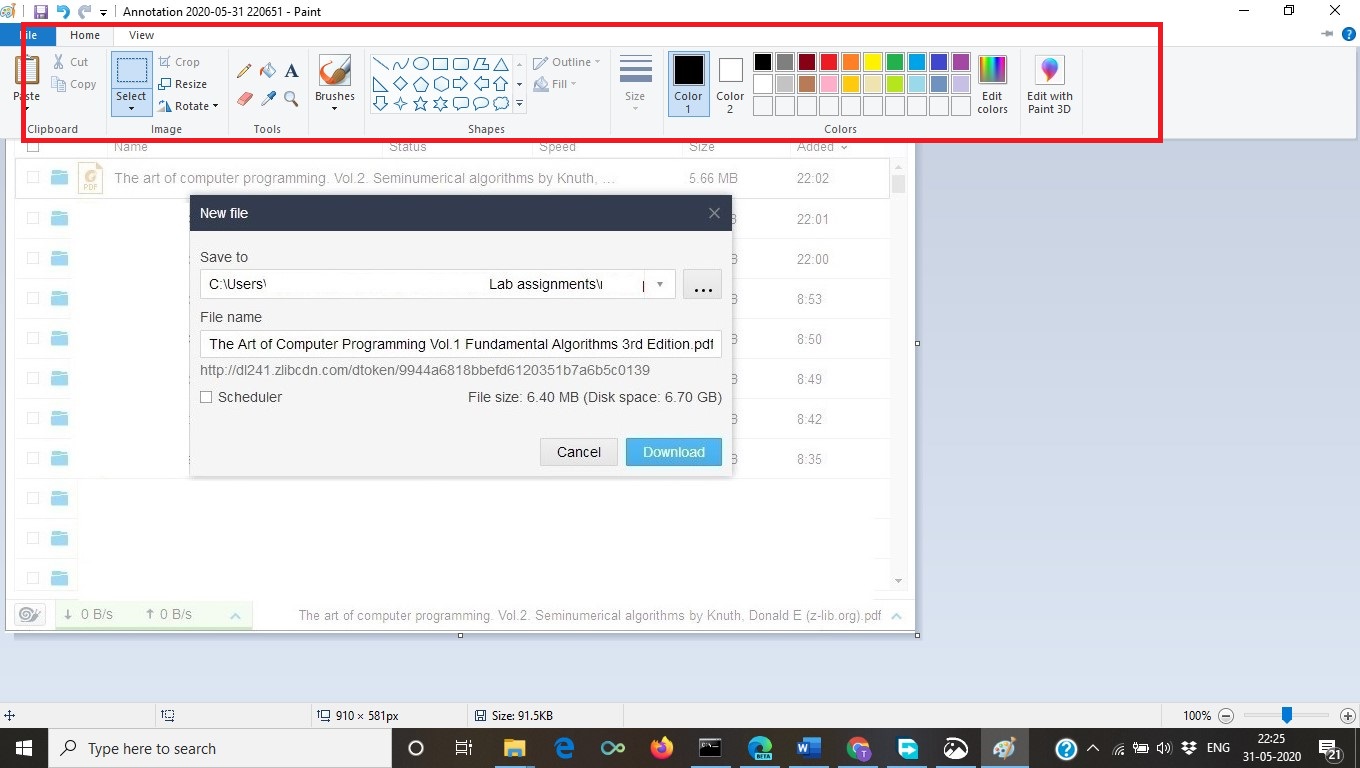Click the browse '...' button beside Save to

click(702, 284)
